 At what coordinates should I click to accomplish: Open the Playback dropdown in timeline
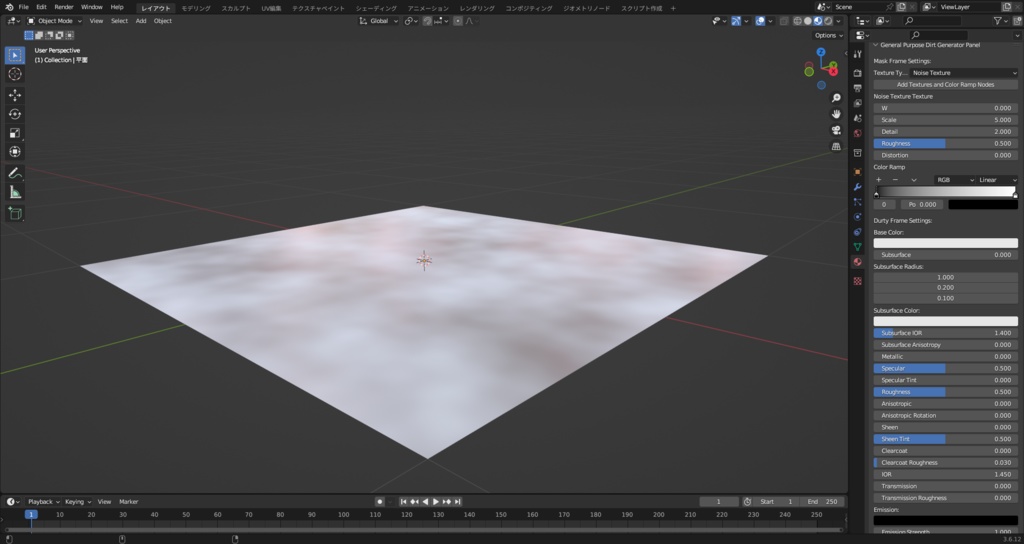point(44,502)
